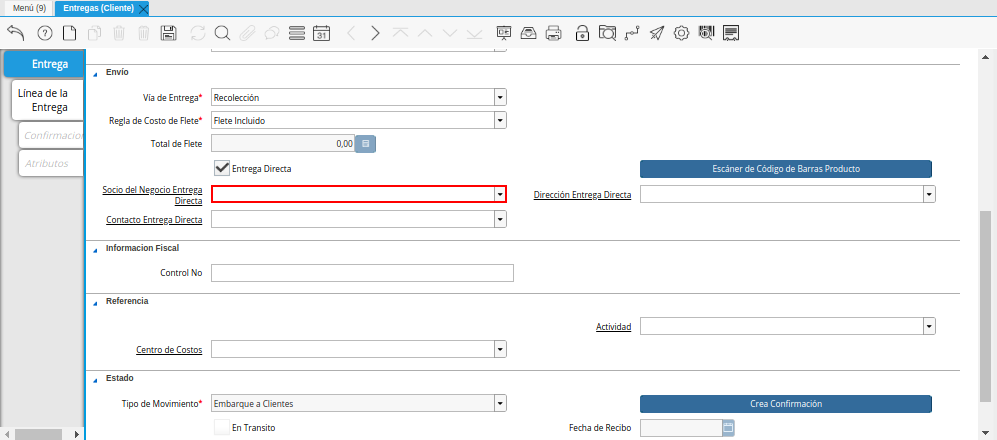Collapse the Informacion Fiscal section
The image size is (997, 440).
pyautogui.click(x=95, y=249)
